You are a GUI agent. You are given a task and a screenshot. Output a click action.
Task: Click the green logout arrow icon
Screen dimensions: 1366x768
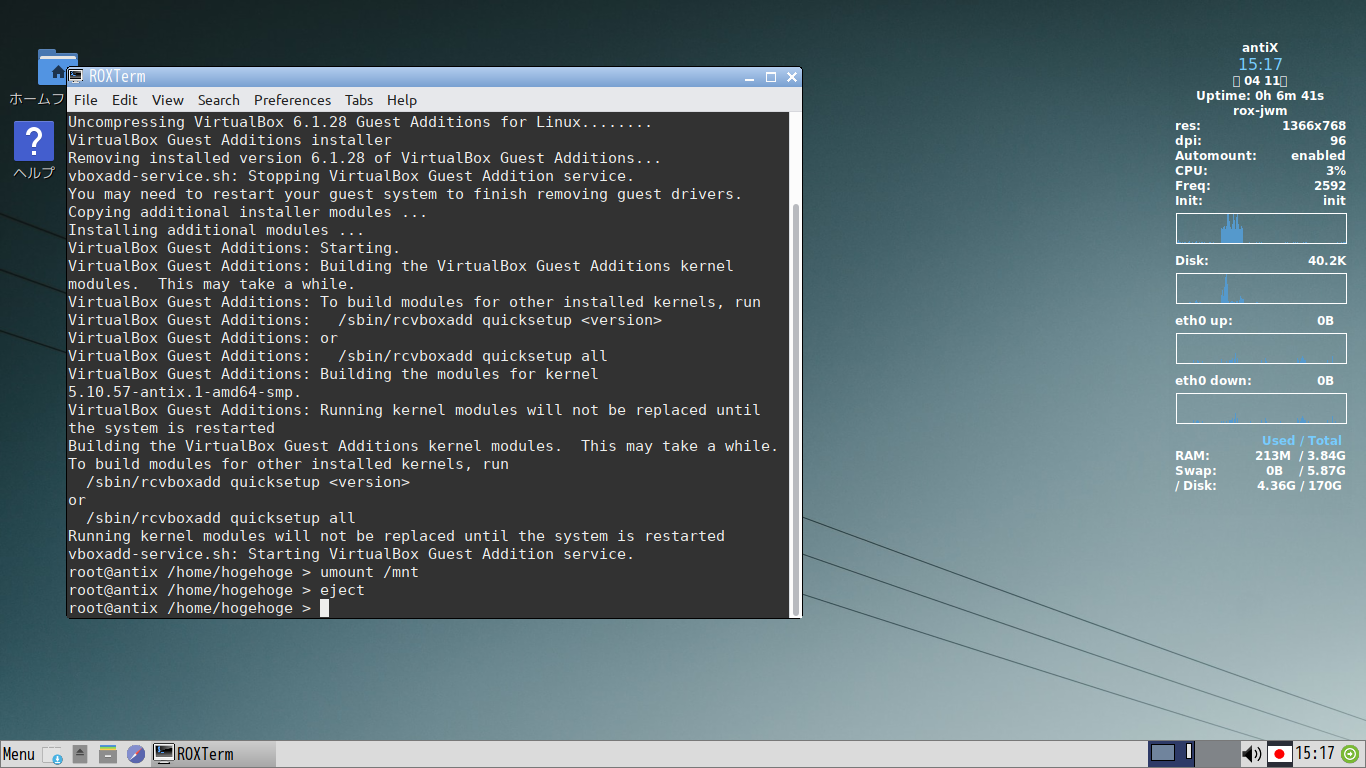coord(1350,754)
